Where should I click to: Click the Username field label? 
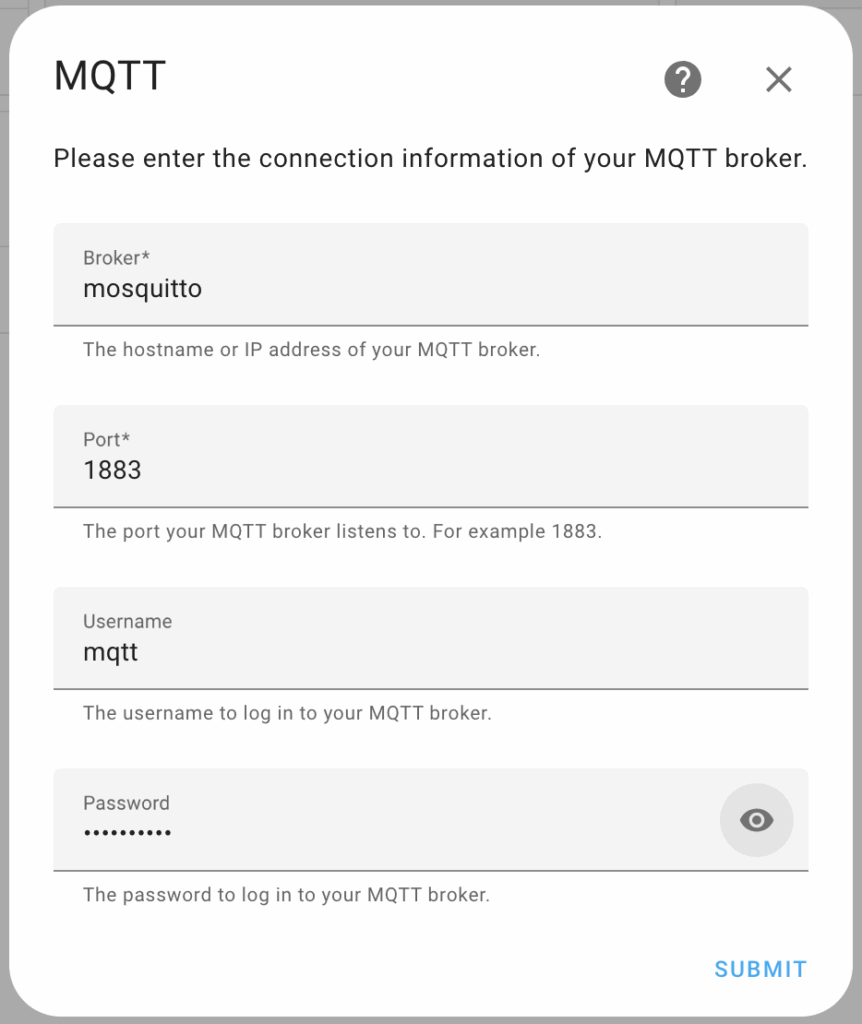127,621
